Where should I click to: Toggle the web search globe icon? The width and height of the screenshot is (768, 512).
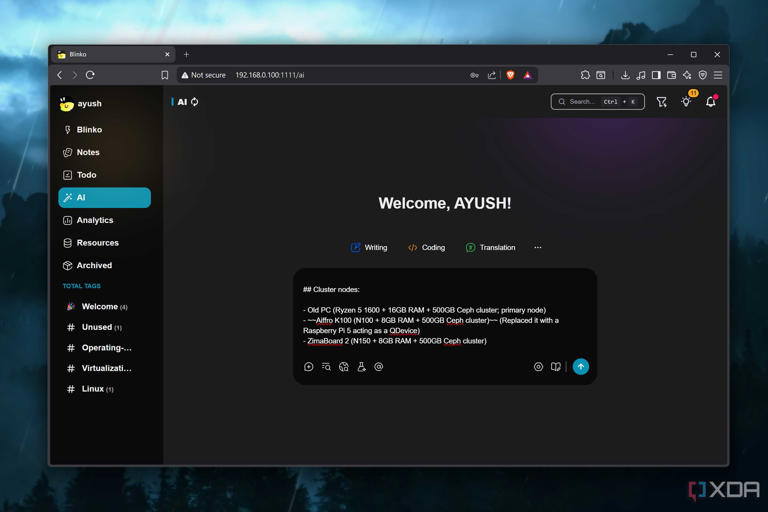344,366
